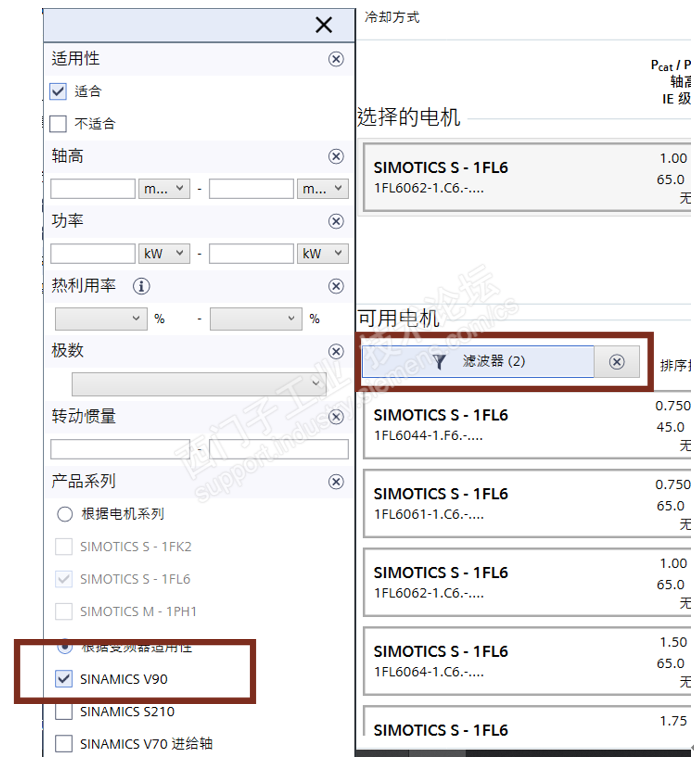This screenshot has height=768, width=694.
Task: Reset the 热利用率 filter section
Action: pyautogui.click(x=336, y=286)
